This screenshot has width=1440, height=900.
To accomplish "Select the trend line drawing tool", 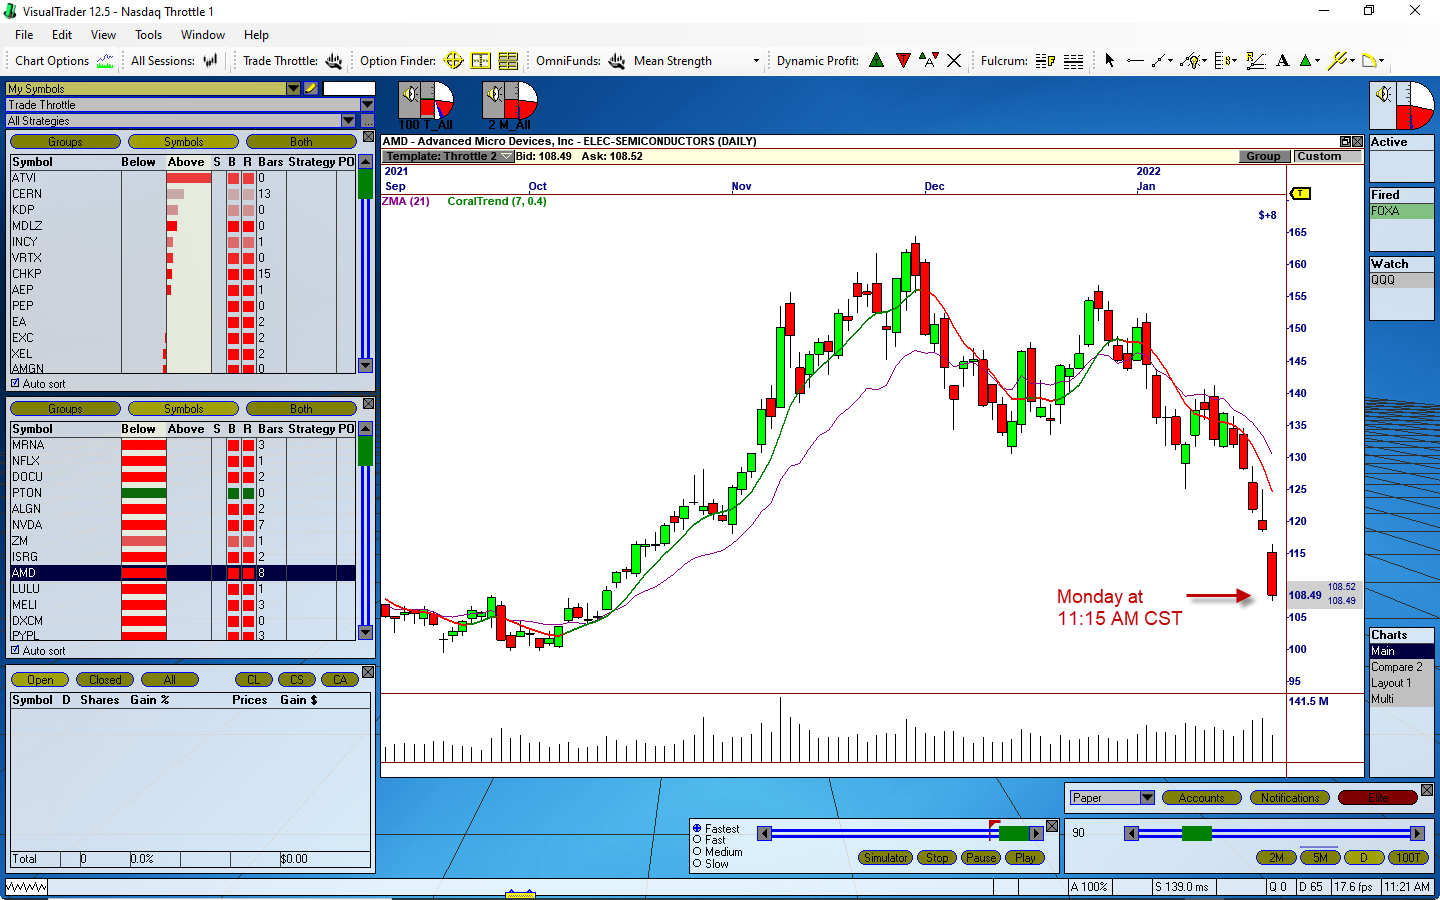I will click(1158, 61).
